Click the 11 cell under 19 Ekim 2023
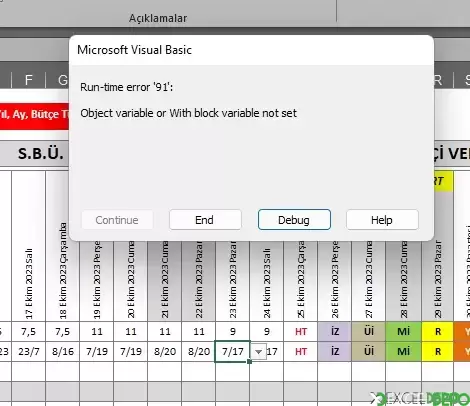The height and width of the screenshot is (406, 470). tap(97, 332)
